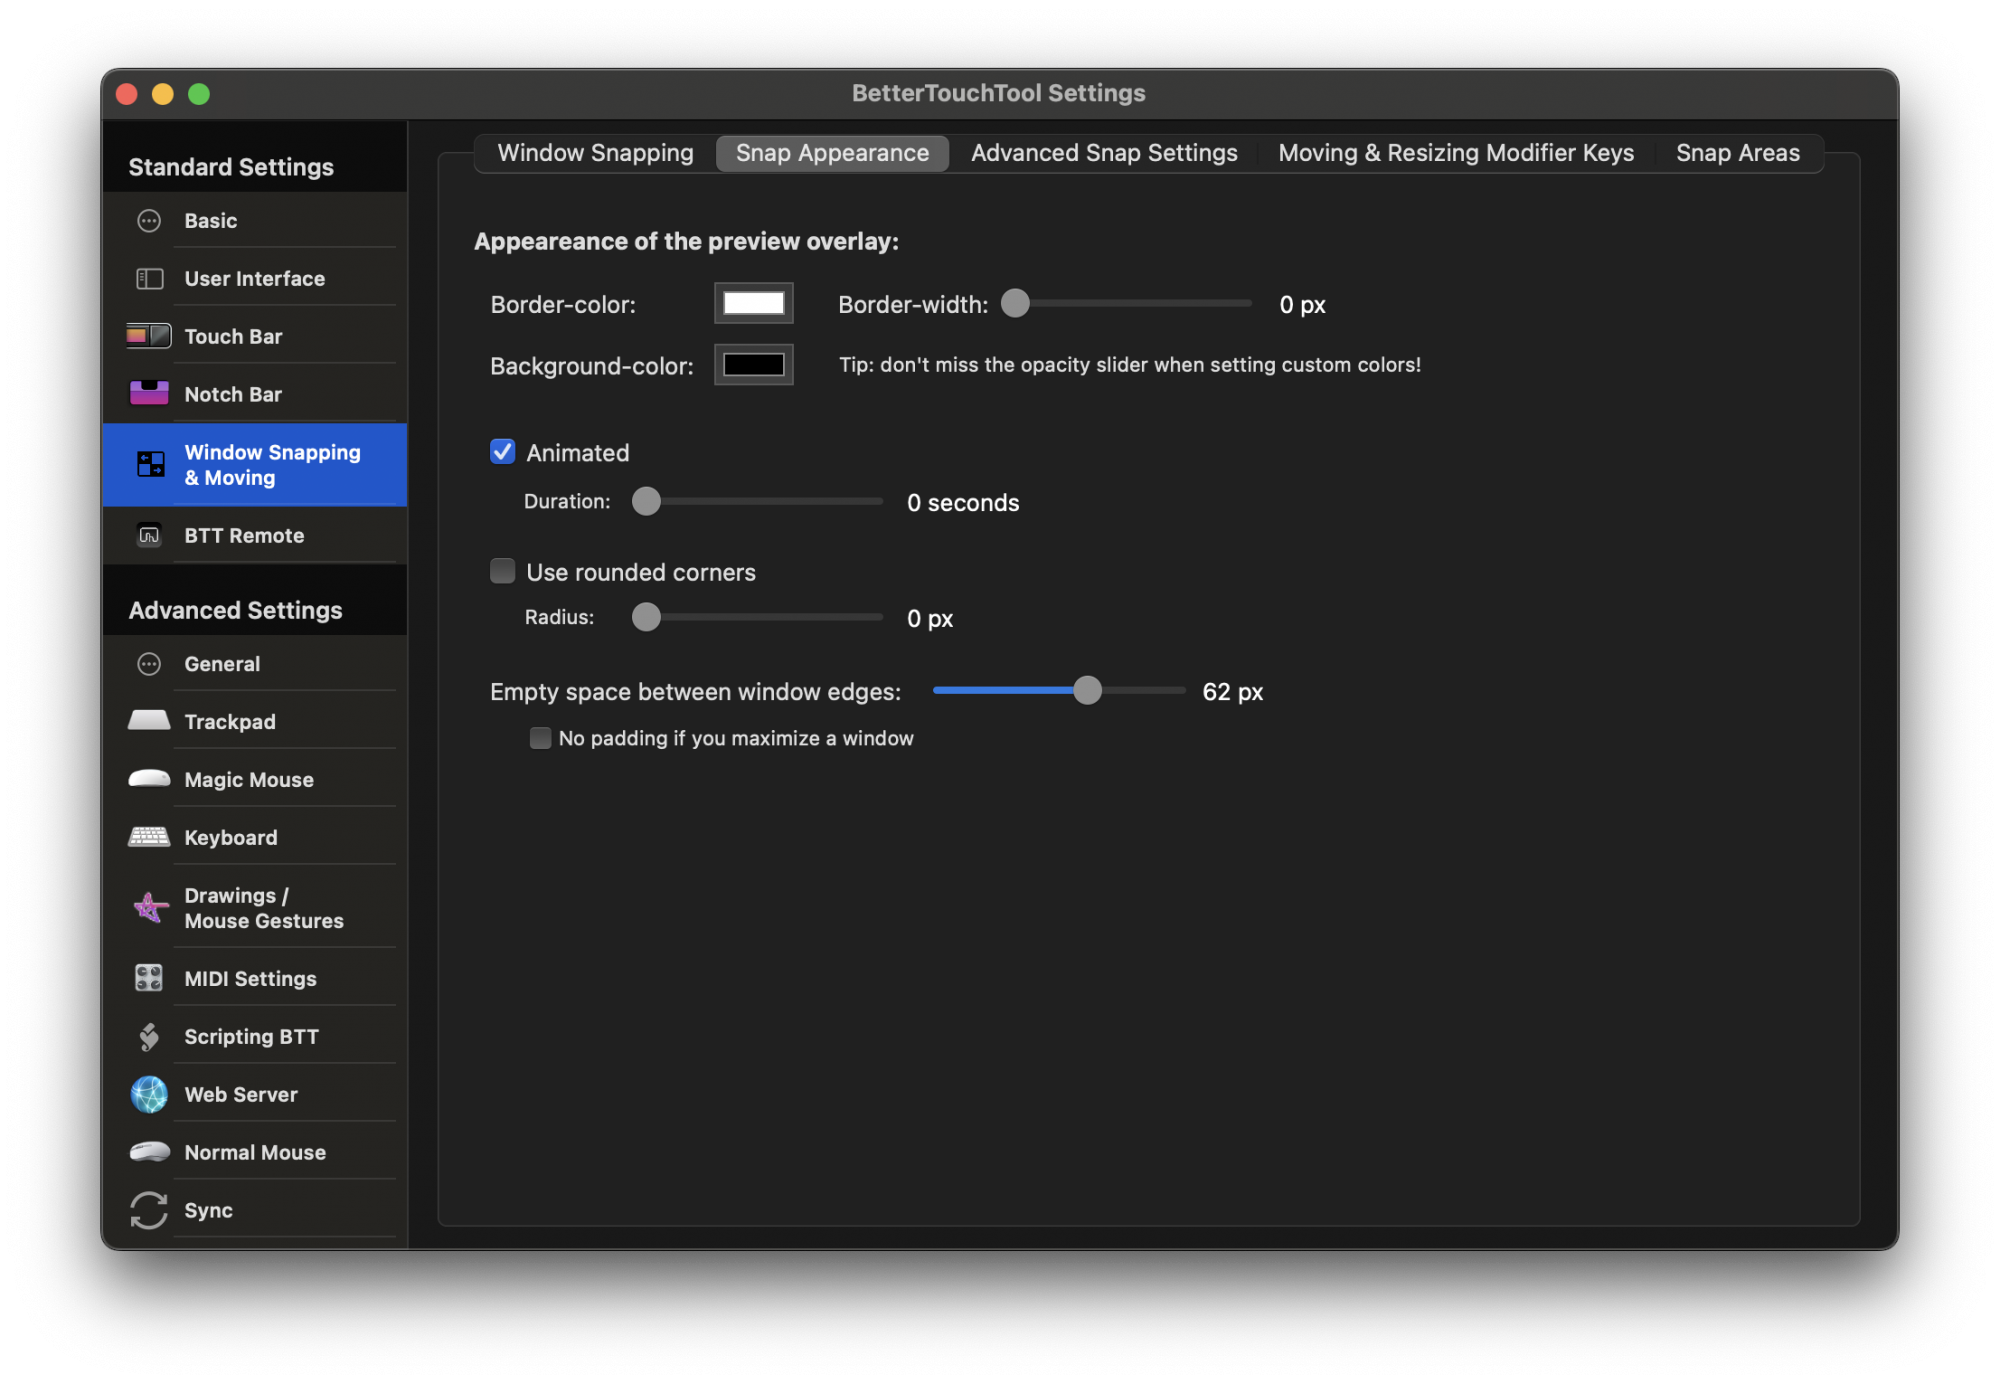2000x1384 pixels.
Task: Click the Magic Mouse icon
Action: [x=149, y=779]
